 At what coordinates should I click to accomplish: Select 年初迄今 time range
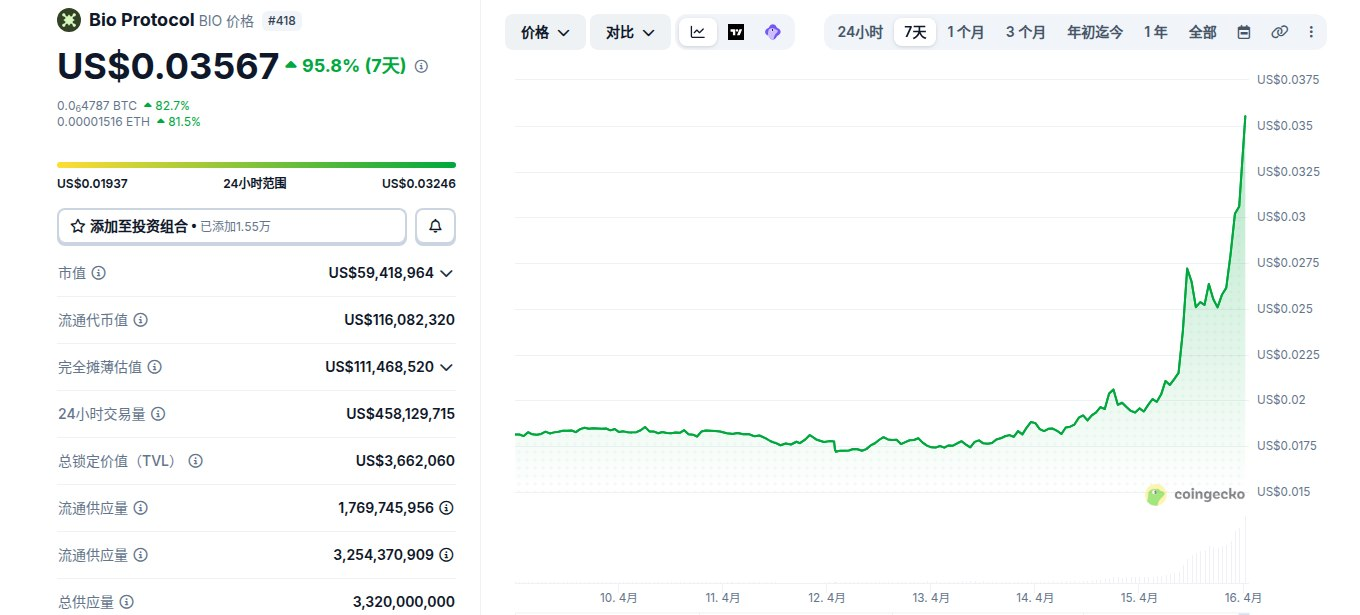[x=1095, y=32]
